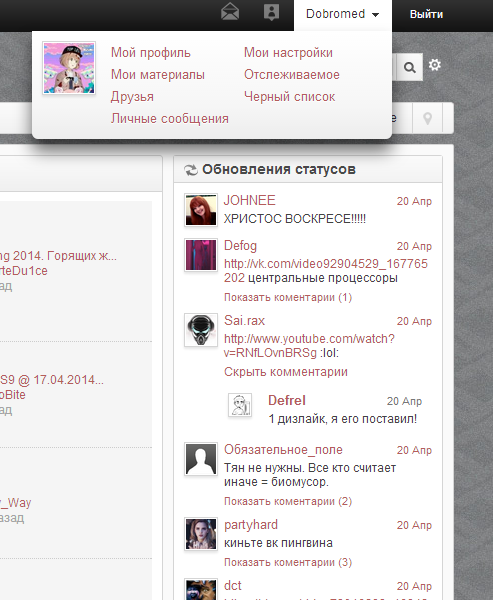Click partyhard's avatar thumbnail

coord(201,534)
